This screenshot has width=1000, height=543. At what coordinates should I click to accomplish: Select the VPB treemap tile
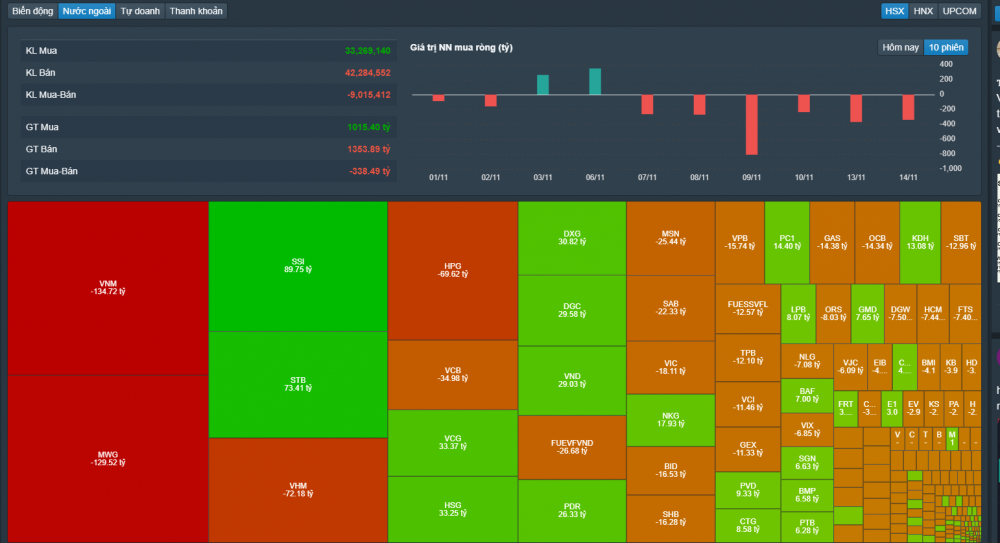(740, 242)
